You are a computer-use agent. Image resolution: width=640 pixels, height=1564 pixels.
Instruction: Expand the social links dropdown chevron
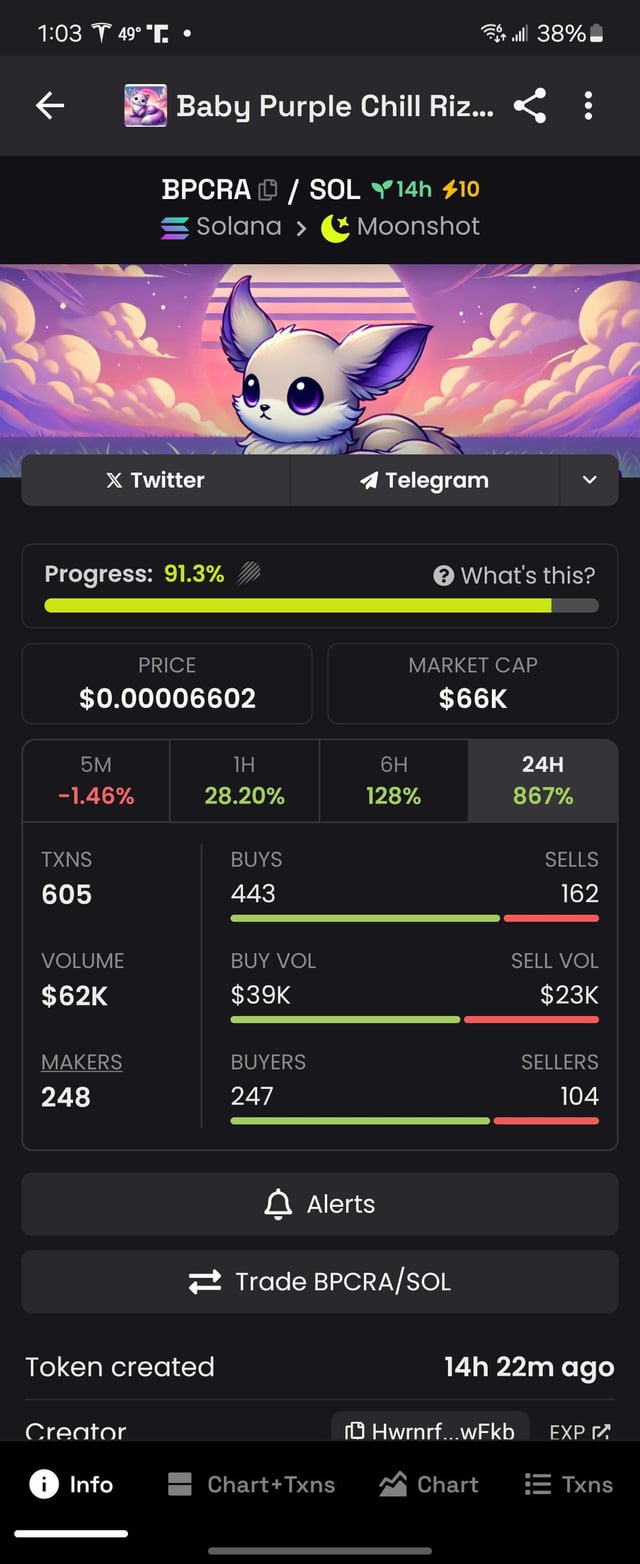tap(589, 480)
